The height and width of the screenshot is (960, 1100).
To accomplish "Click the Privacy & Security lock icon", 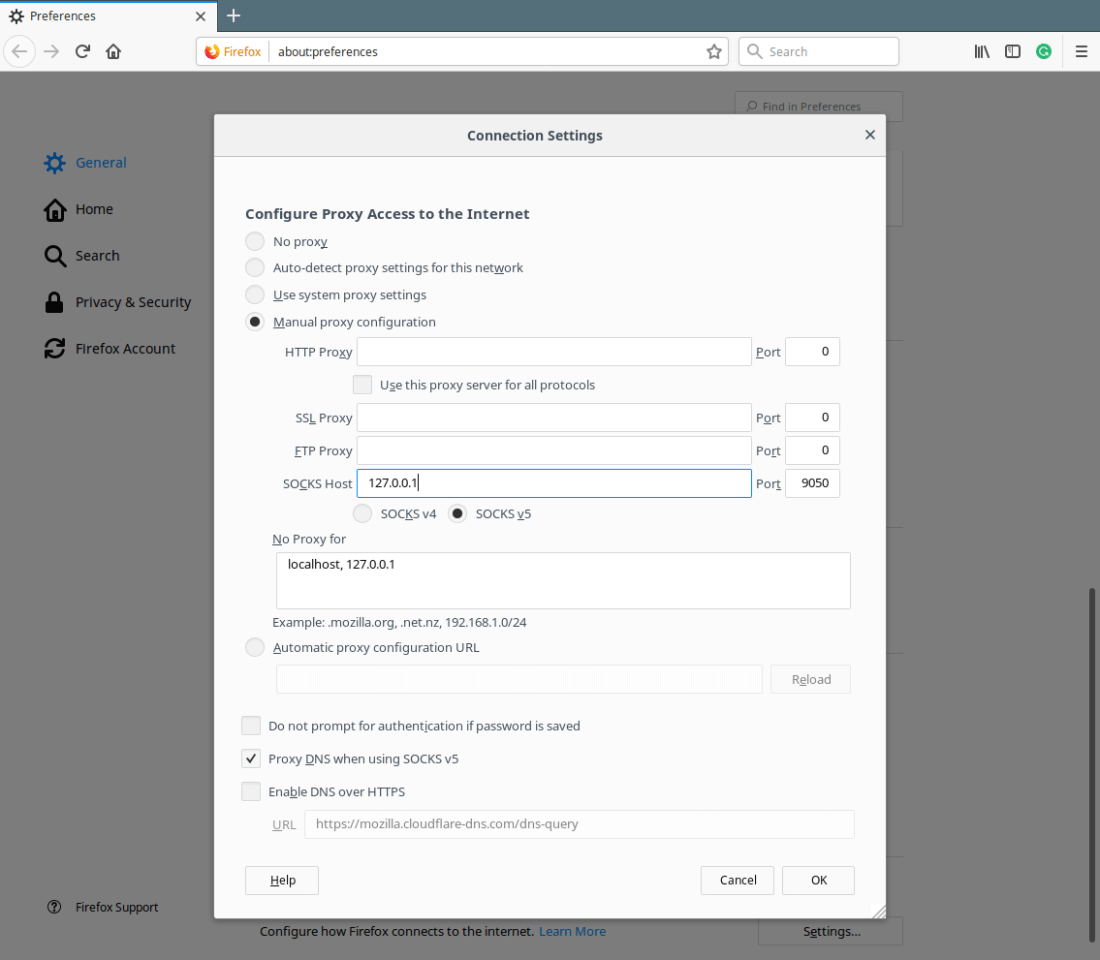I will 54,302.
